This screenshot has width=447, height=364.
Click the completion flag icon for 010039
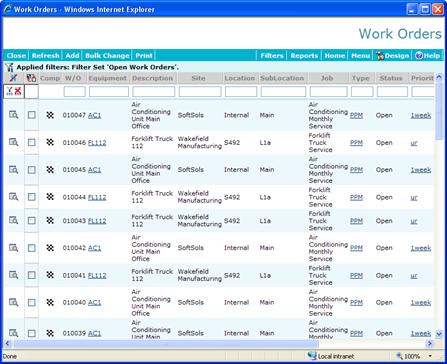(x=50, y=333)
